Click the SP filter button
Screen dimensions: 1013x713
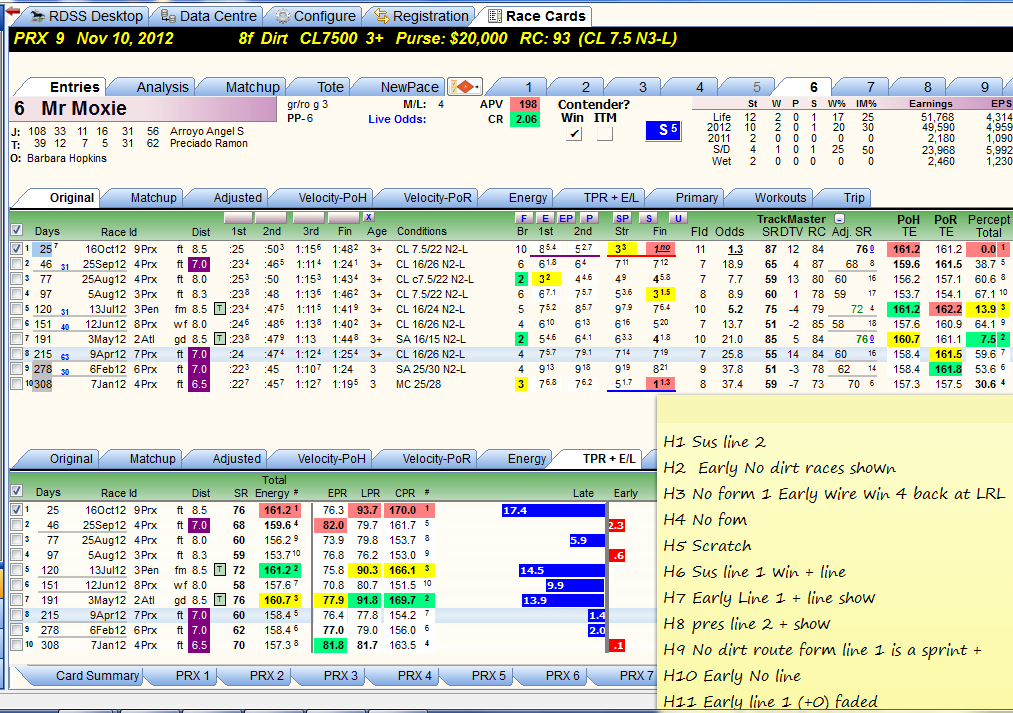tap(622, 218)
